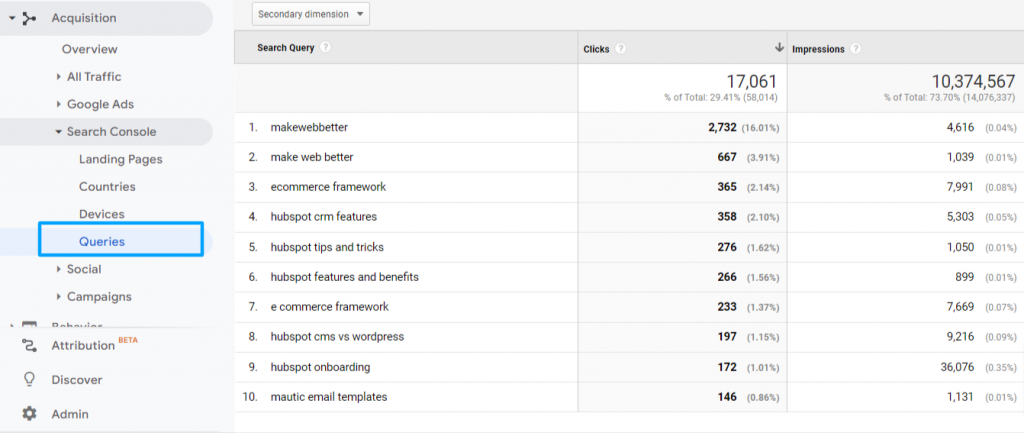
Task: Click help icon next to Search Query
Action: [325, 48]
